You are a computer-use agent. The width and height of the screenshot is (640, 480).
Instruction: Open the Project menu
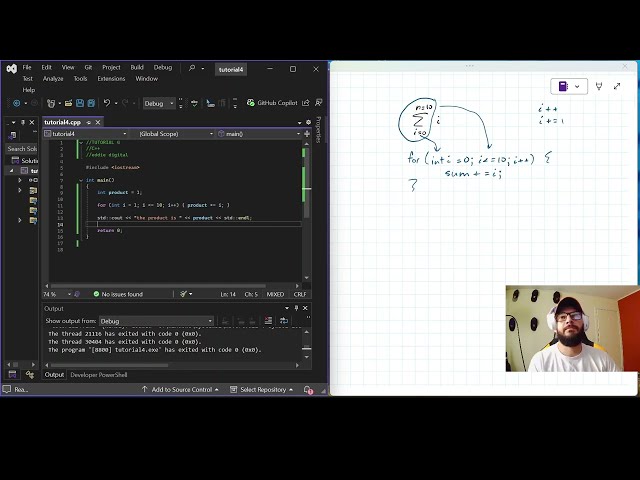[x=111, y=67]
